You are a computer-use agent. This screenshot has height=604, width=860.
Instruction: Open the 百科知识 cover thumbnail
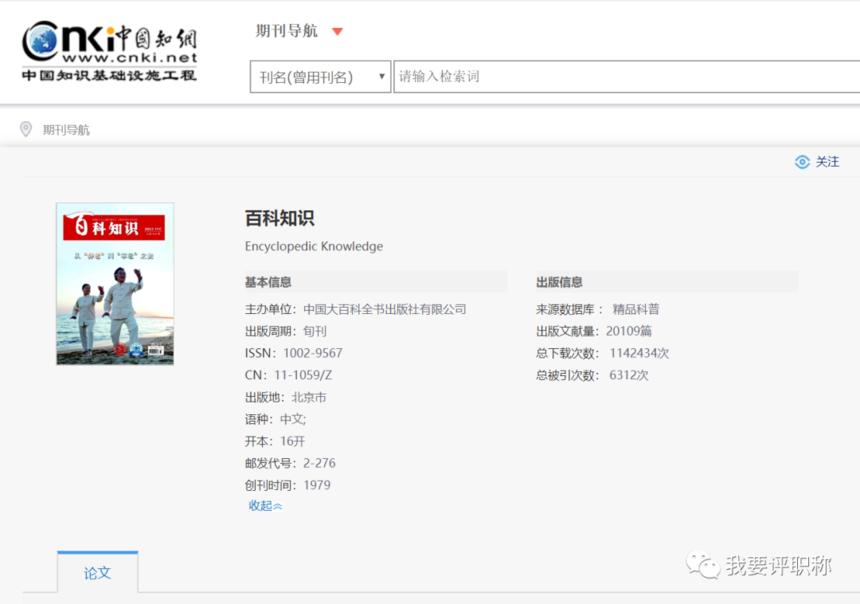[x=115, y=284]
